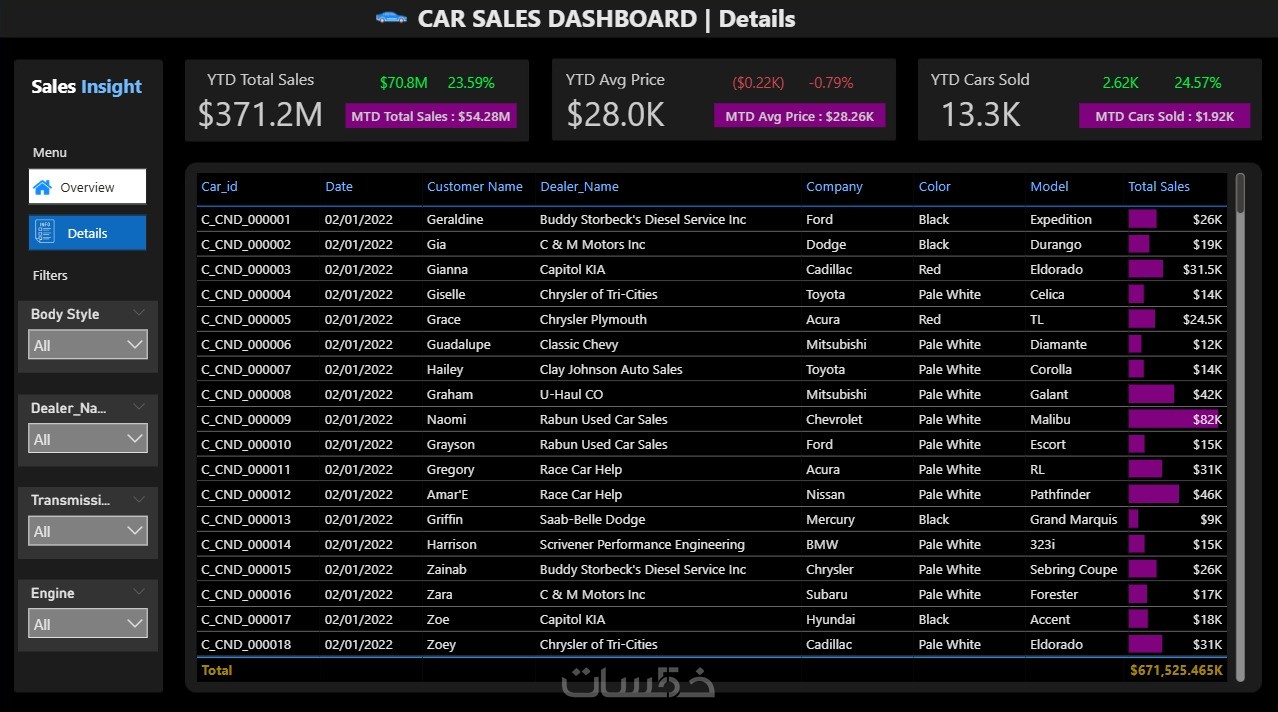Click the 23.59% total sales growth figure

coord(471,82)
